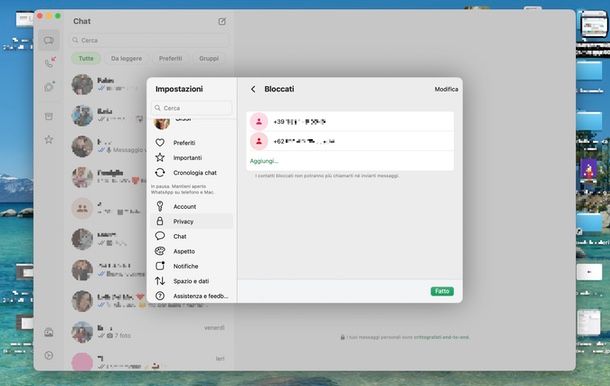The height and width of the screenshot is (386, 610).
Task: Open Aspetto settings
Action: (192, 251)
